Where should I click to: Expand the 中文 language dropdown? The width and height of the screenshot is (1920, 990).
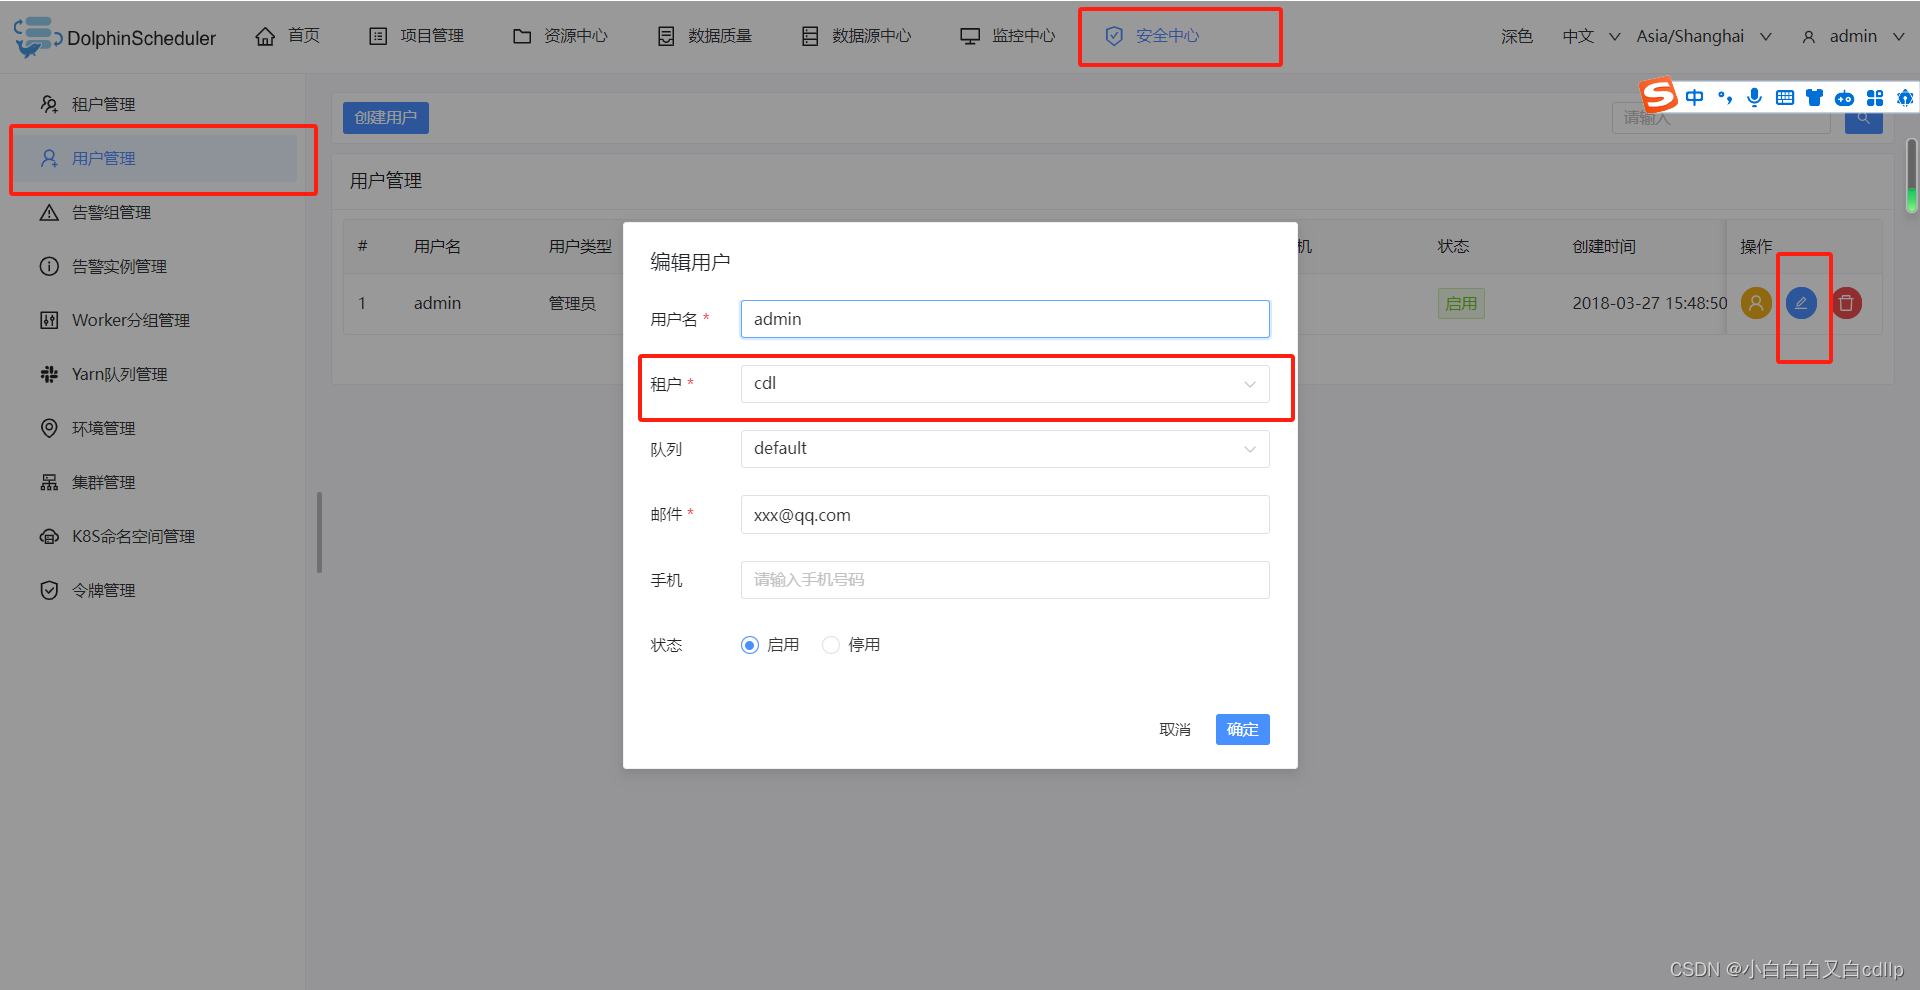tap(1591, 36)
